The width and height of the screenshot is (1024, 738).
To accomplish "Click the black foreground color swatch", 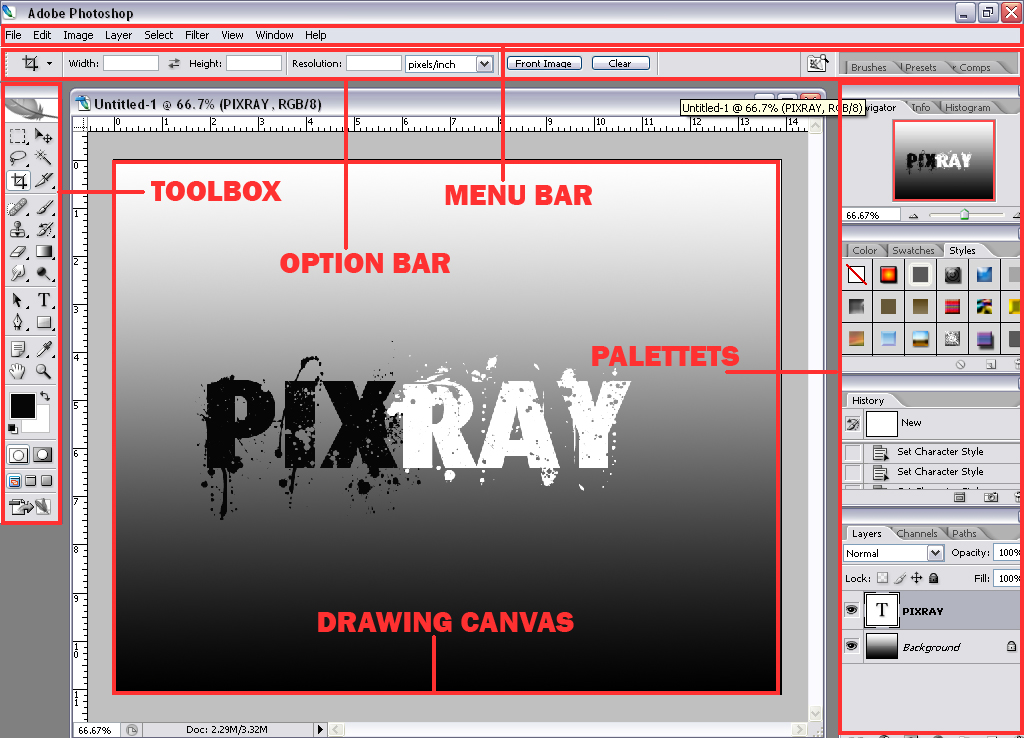I will tap(22, 406).
